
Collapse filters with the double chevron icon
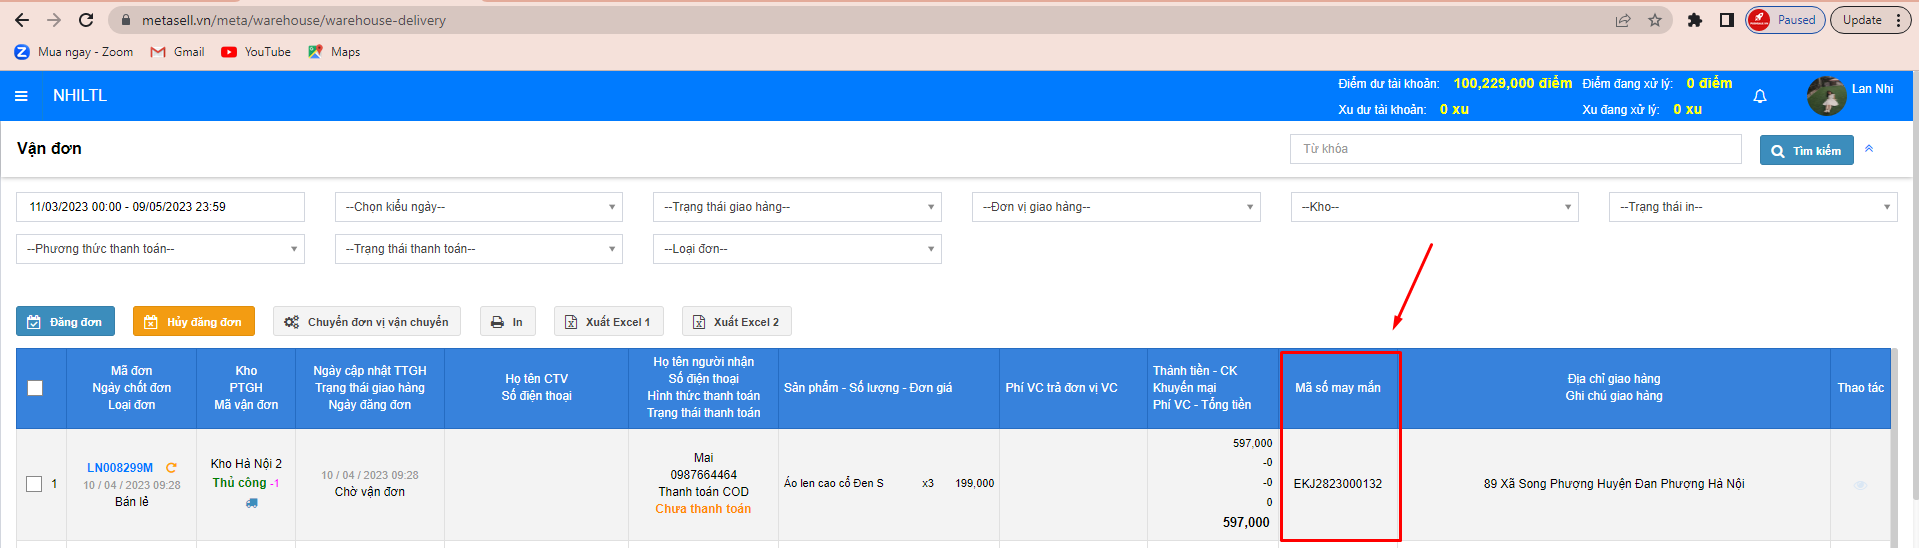tap(1869, 149)
